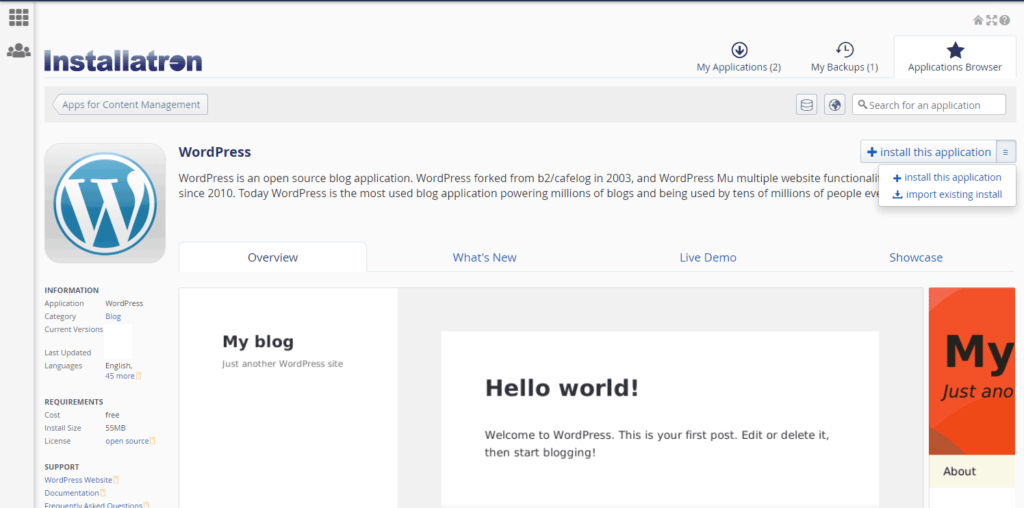Click the home icon at top right

coord(978,20)
